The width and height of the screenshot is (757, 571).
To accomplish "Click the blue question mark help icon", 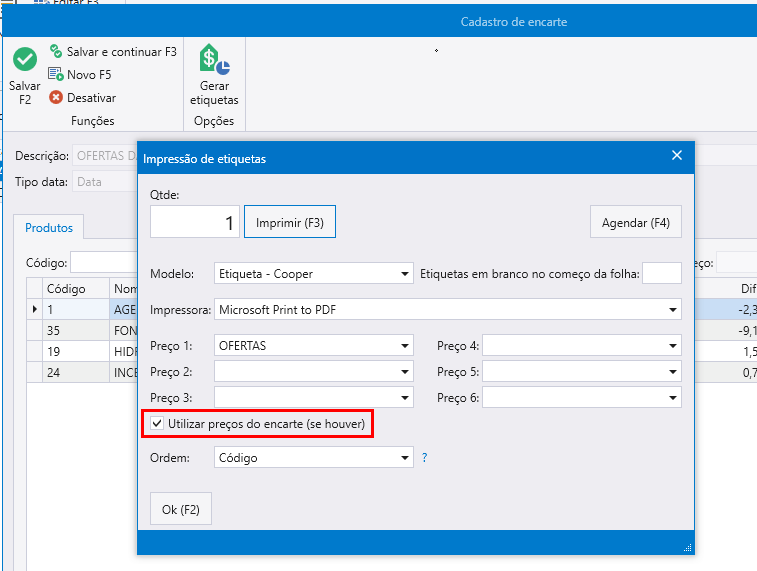I will (x=424, y=458).
